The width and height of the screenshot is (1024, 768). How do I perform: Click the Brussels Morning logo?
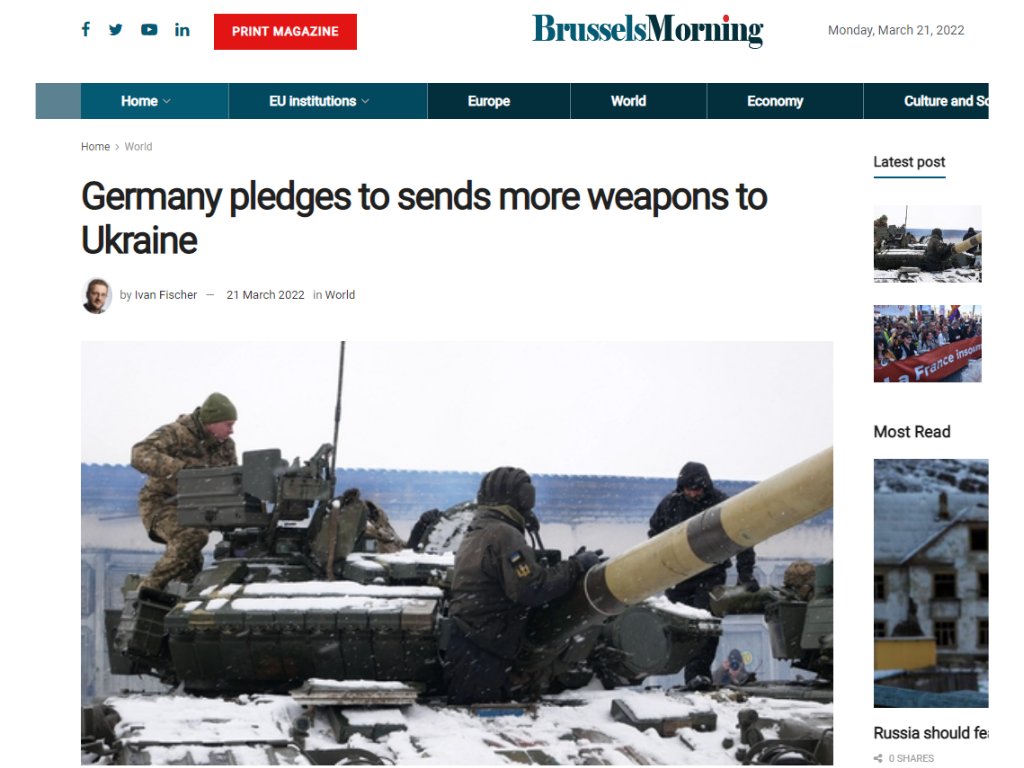(647, 30)
